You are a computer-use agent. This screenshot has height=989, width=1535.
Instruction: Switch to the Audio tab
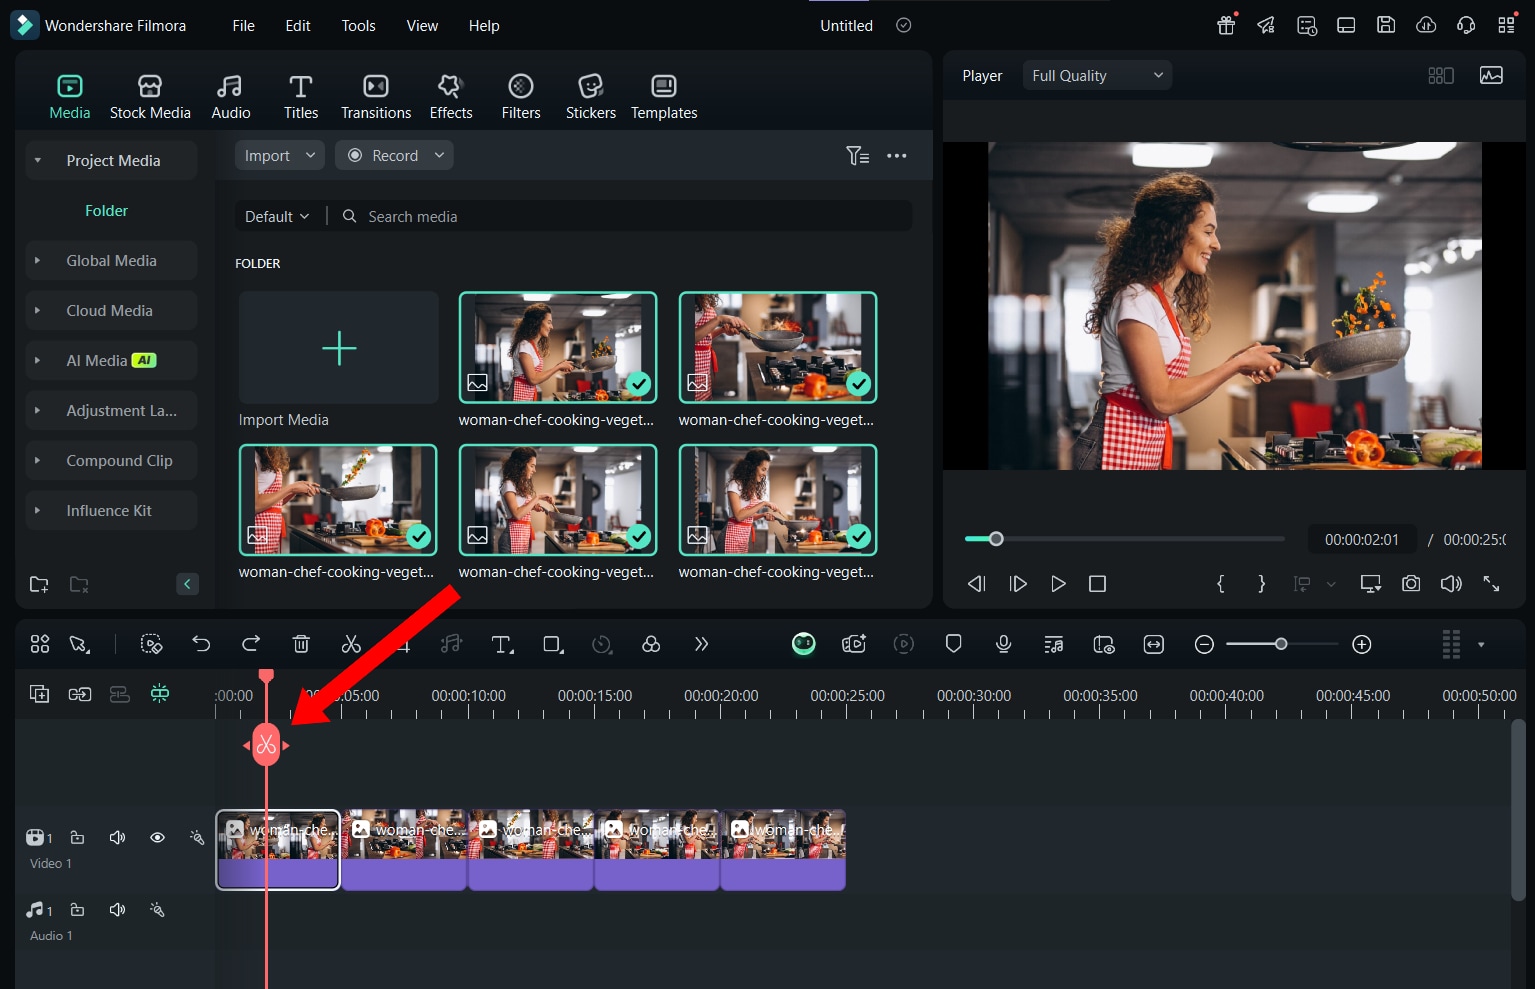(231, 97)
